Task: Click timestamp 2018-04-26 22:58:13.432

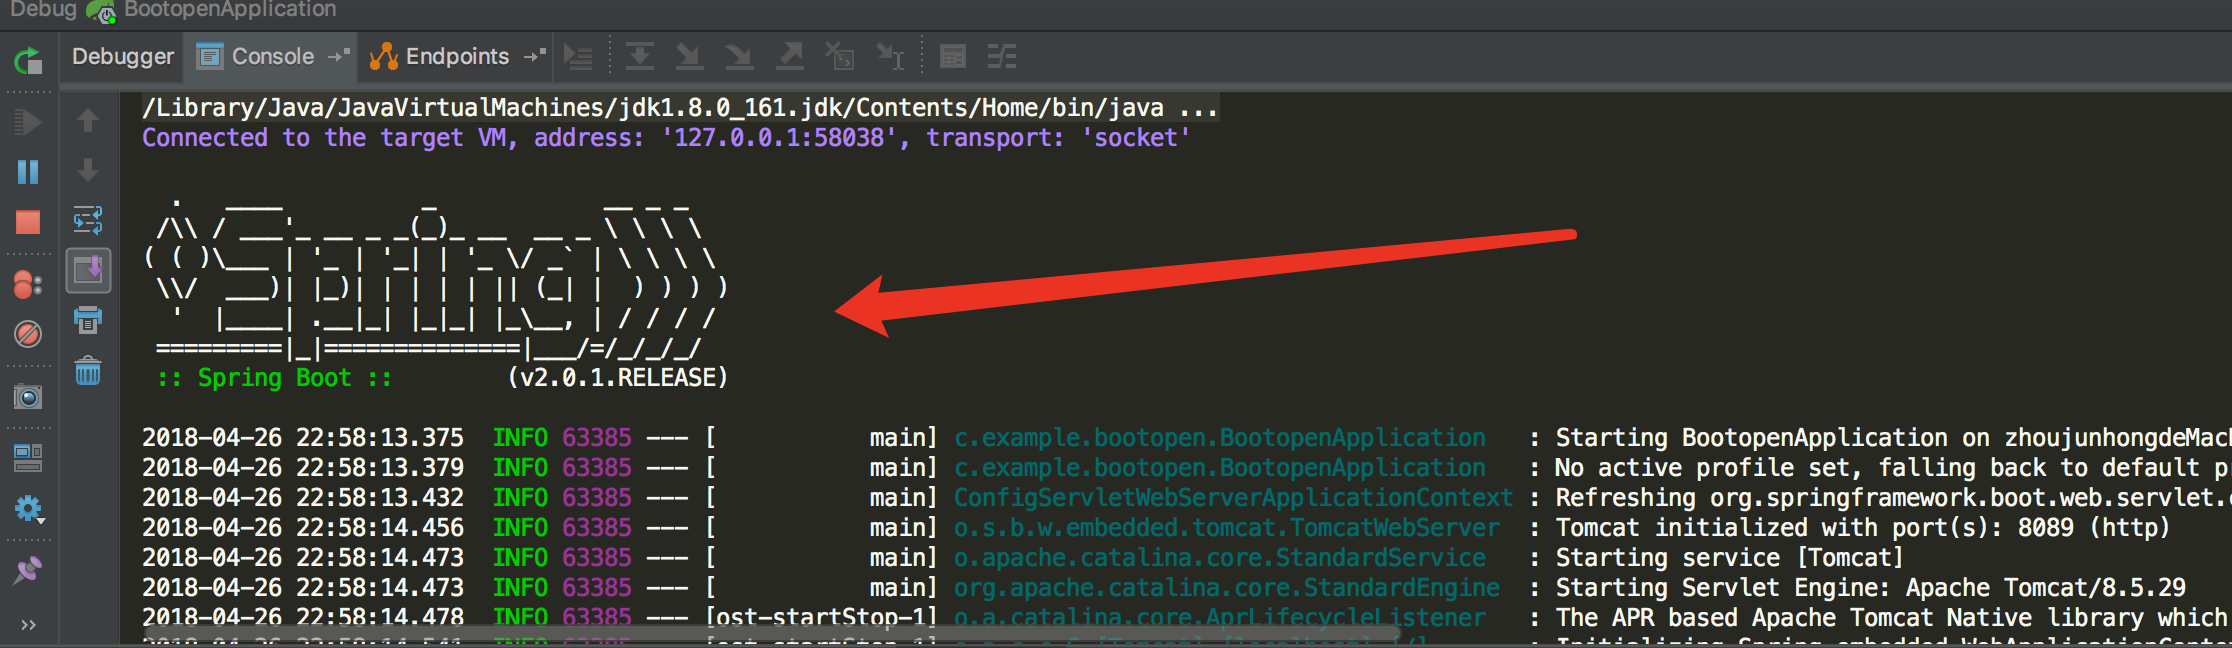Action: coord(303,498)
